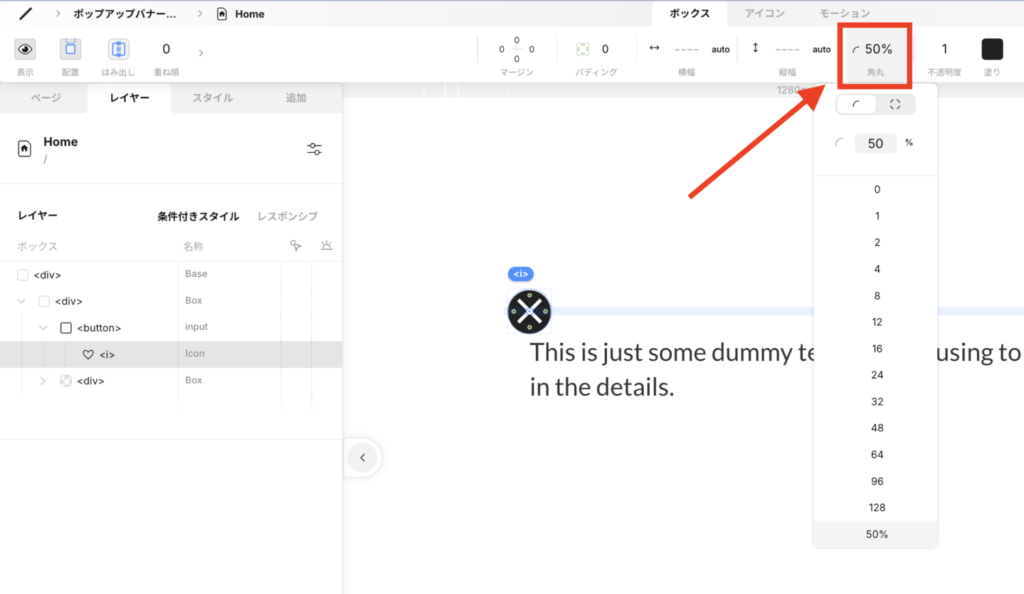Open the Home page settings sliders icon
This screenshot has width=1024, height=594.
click(x=314, y=149)
